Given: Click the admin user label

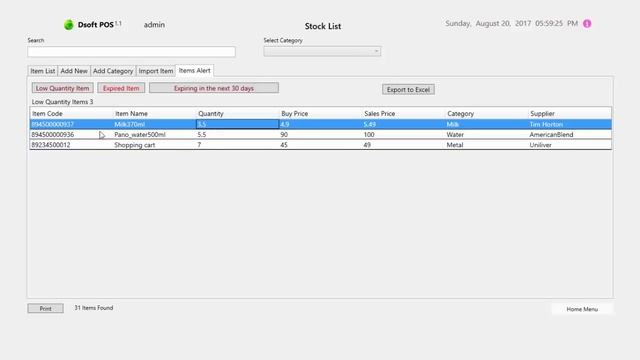Looking at the screenshot, I should pyautogui.click(x=154, y=25).
